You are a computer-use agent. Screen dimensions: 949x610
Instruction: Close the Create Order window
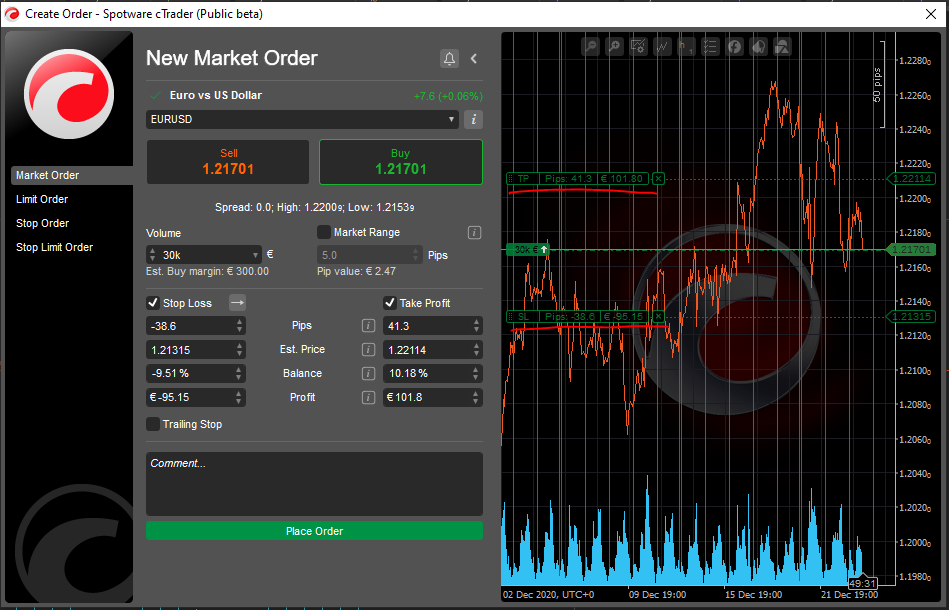click(x=931, y=14)
